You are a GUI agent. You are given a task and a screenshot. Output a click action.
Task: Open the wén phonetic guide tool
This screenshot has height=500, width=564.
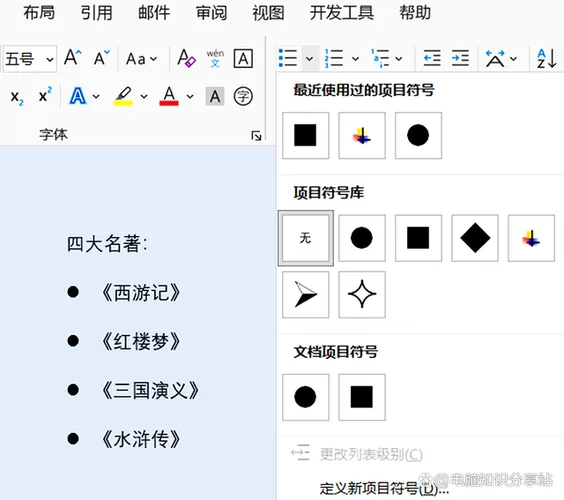[215, 58]
